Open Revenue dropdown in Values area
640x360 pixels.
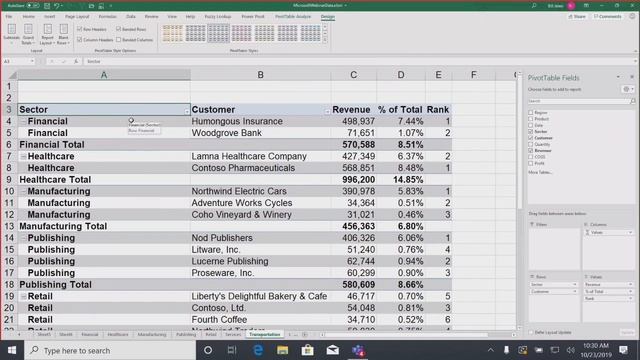tap(630, 284)
